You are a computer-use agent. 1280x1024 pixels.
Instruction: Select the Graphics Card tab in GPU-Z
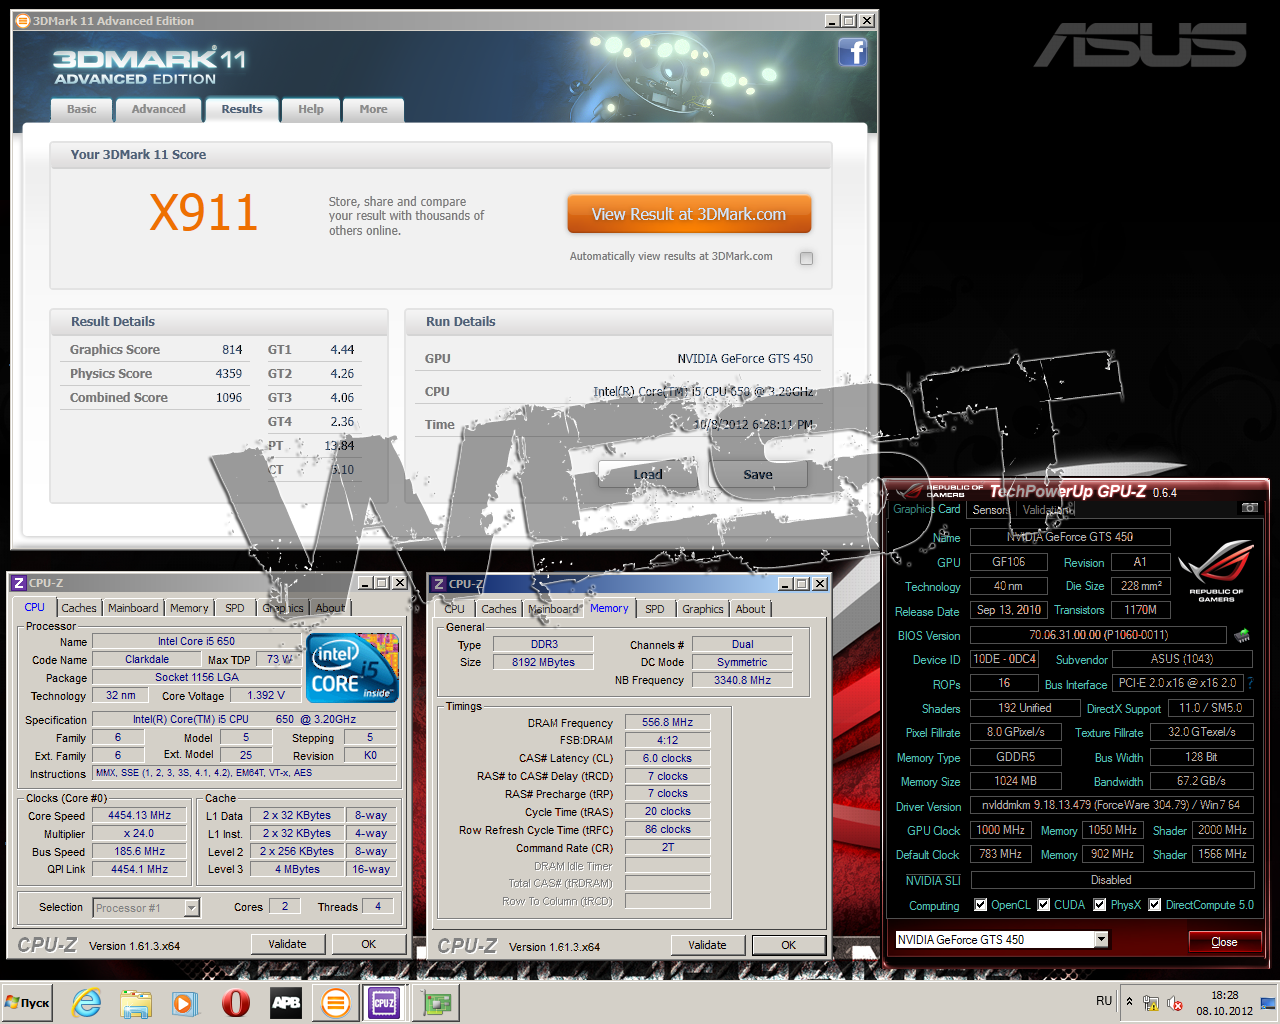[x=927, y=509]
